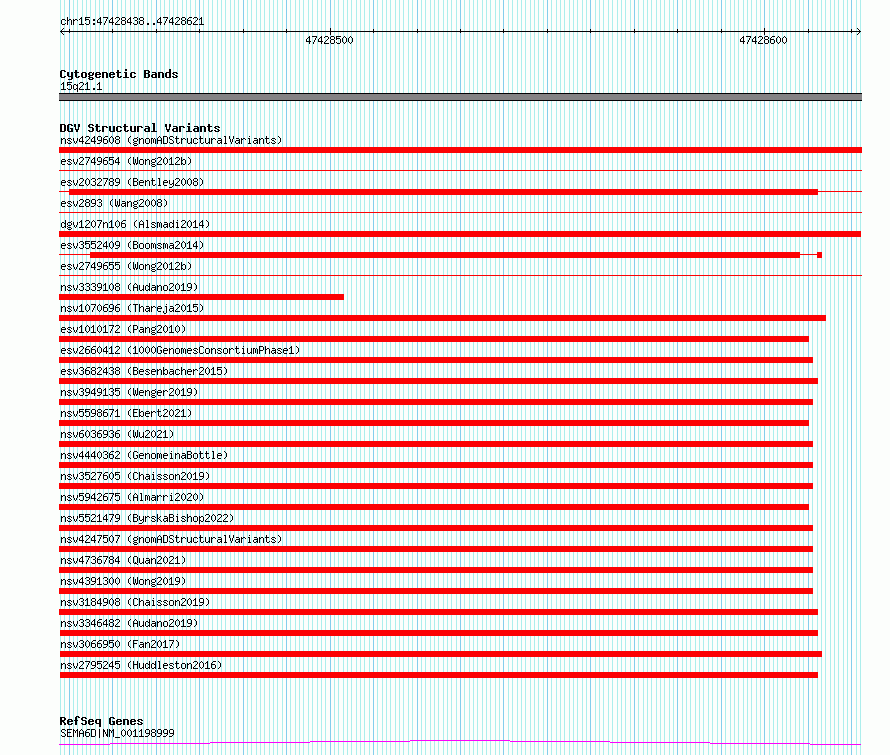Click the 47428500 ruler coordinate
Viewport: 890px width, 755px height.
tap(329, 40)
